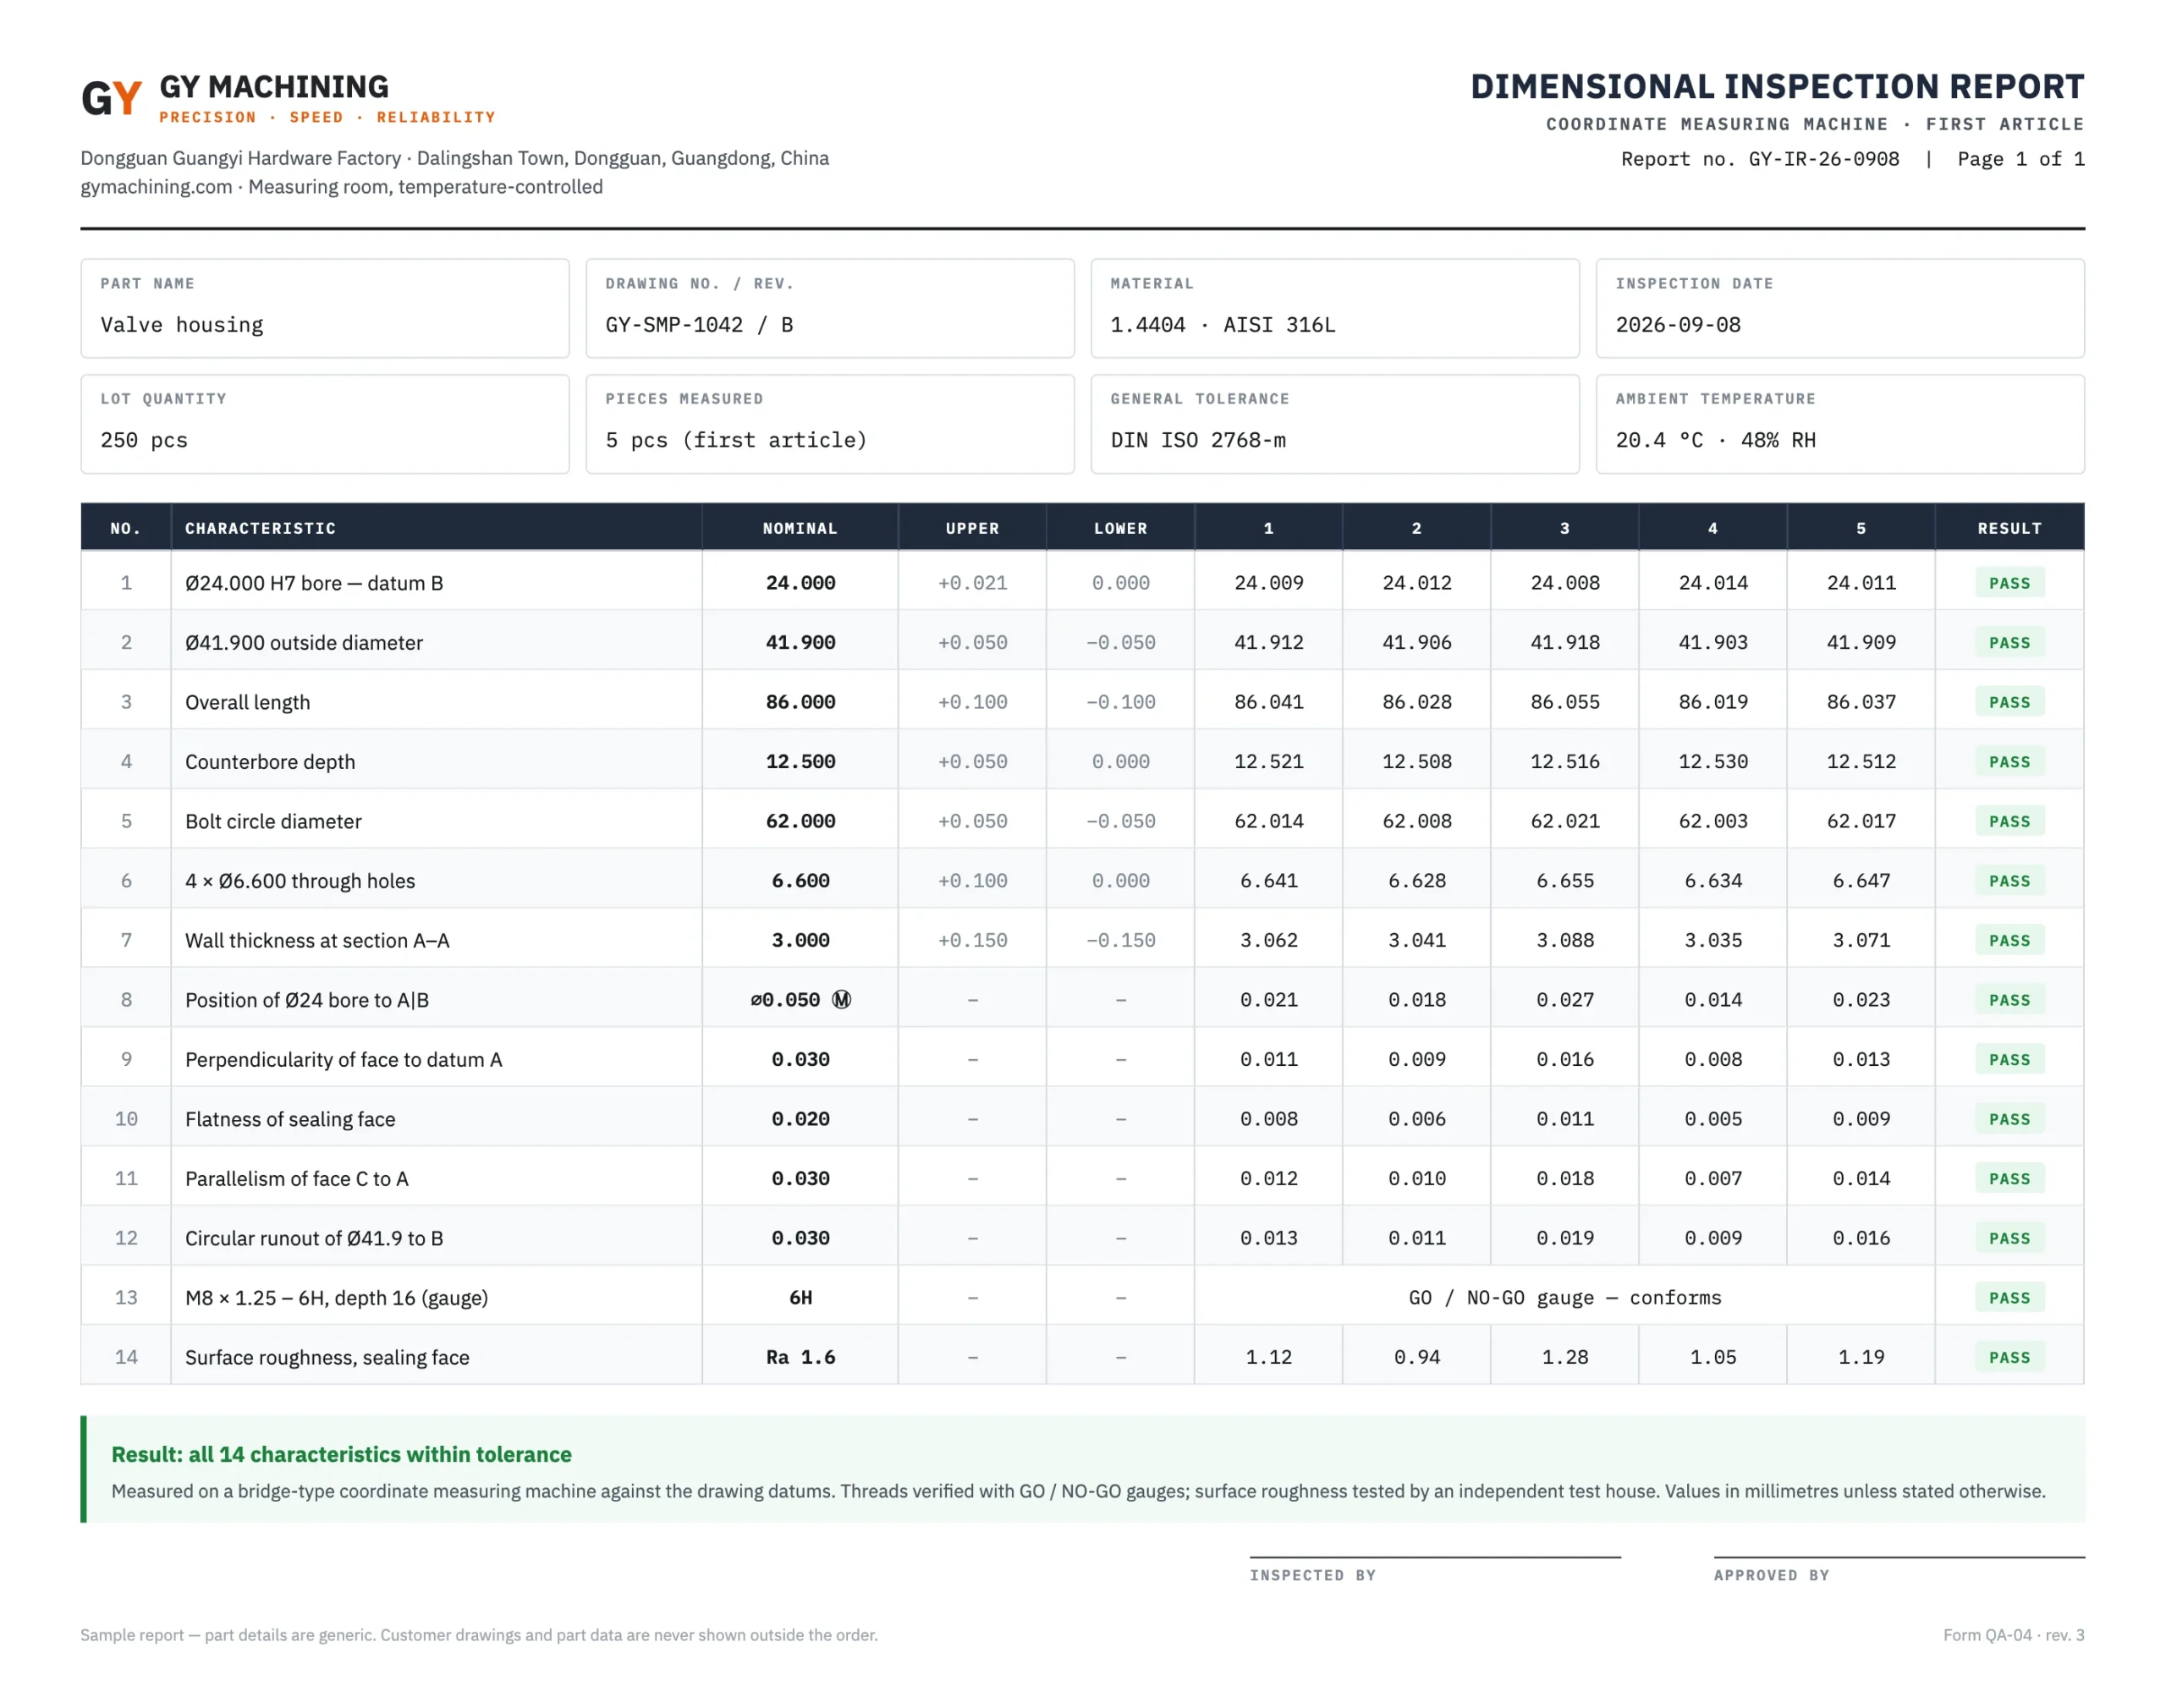Click upper tolerance '+0.021'
2166x1708 pixels.
972,583
